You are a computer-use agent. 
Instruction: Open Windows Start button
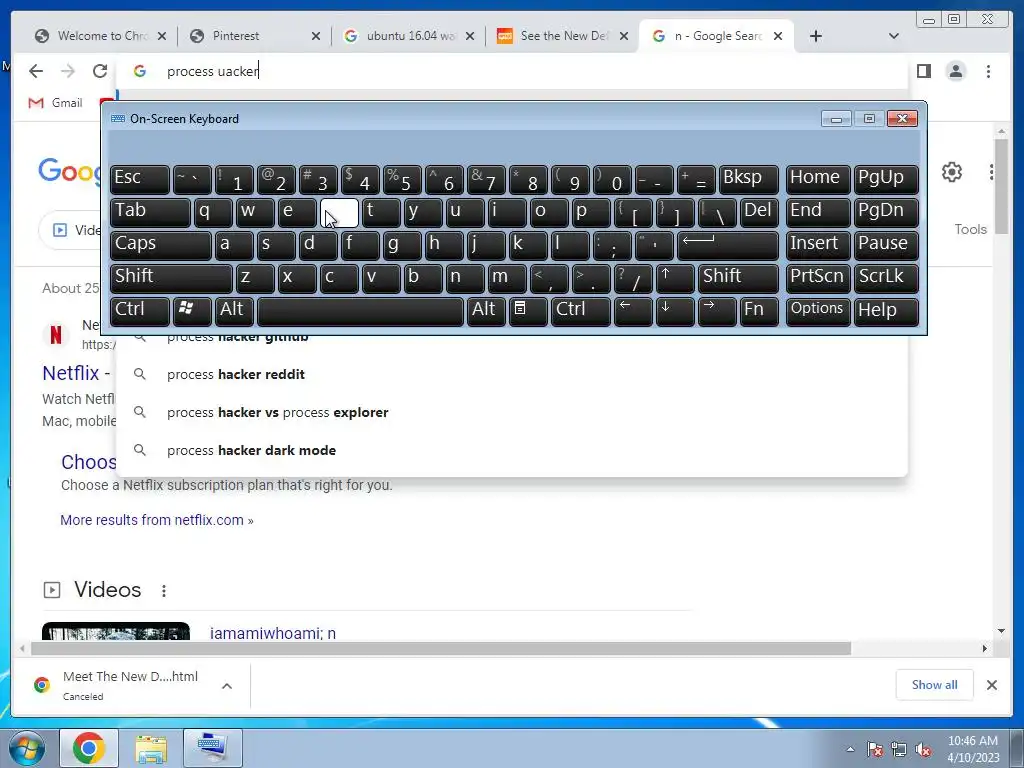coord(27,748)
